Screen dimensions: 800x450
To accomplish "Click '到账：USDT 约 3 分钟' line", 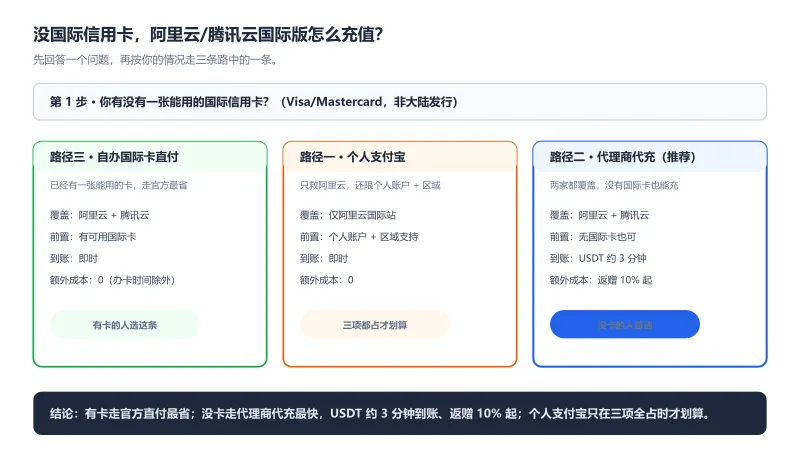I will click(x=598, y=258).
